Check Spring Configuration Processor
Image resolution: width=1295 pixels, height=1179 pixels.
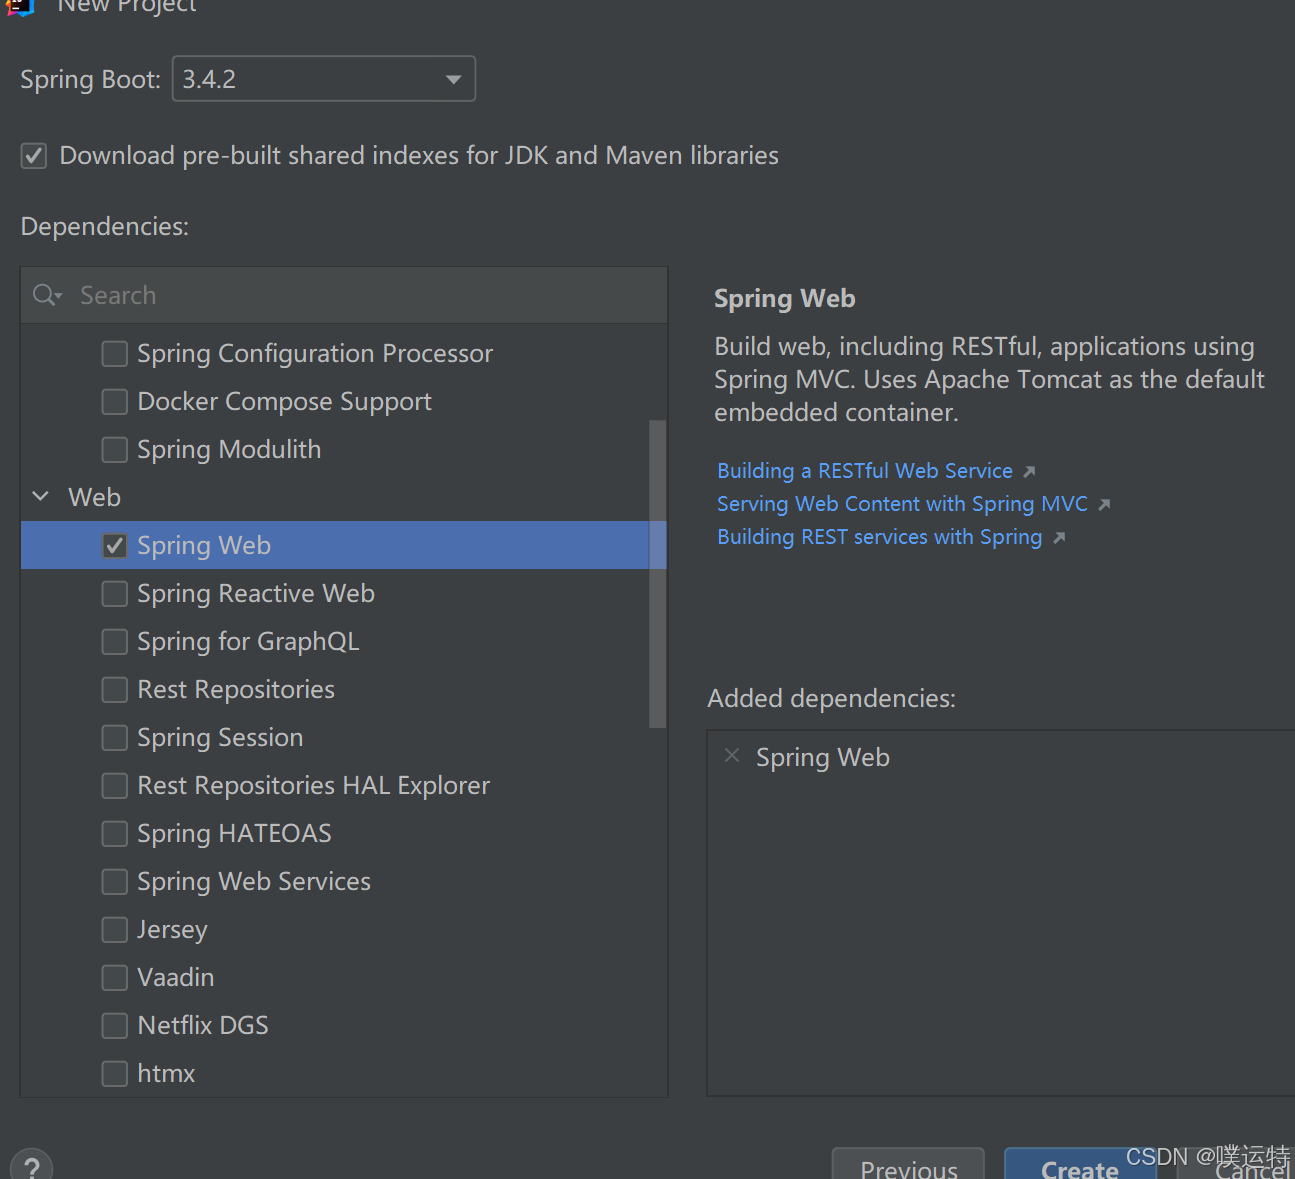tap(115, 354)
